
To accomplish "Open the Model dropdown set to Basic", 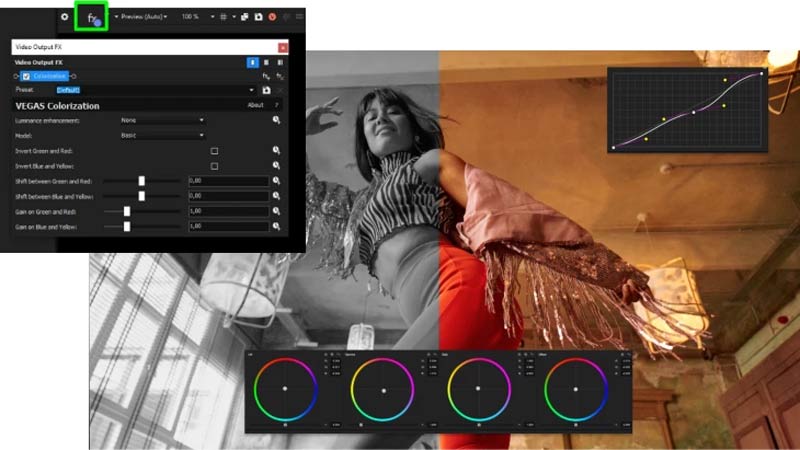I will point(162,134).
